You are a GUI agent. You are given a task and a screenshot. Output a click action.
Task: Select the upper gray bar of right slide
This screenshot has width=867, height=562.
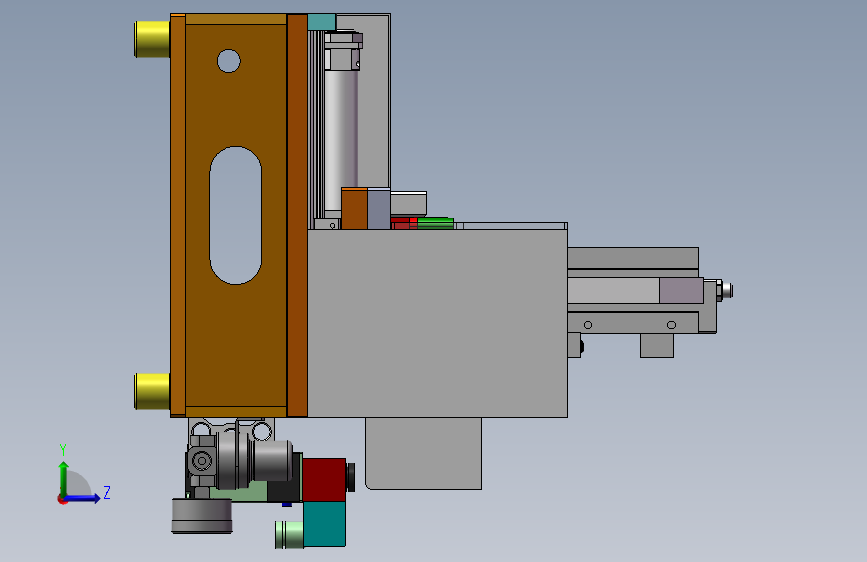coord(633,258)
